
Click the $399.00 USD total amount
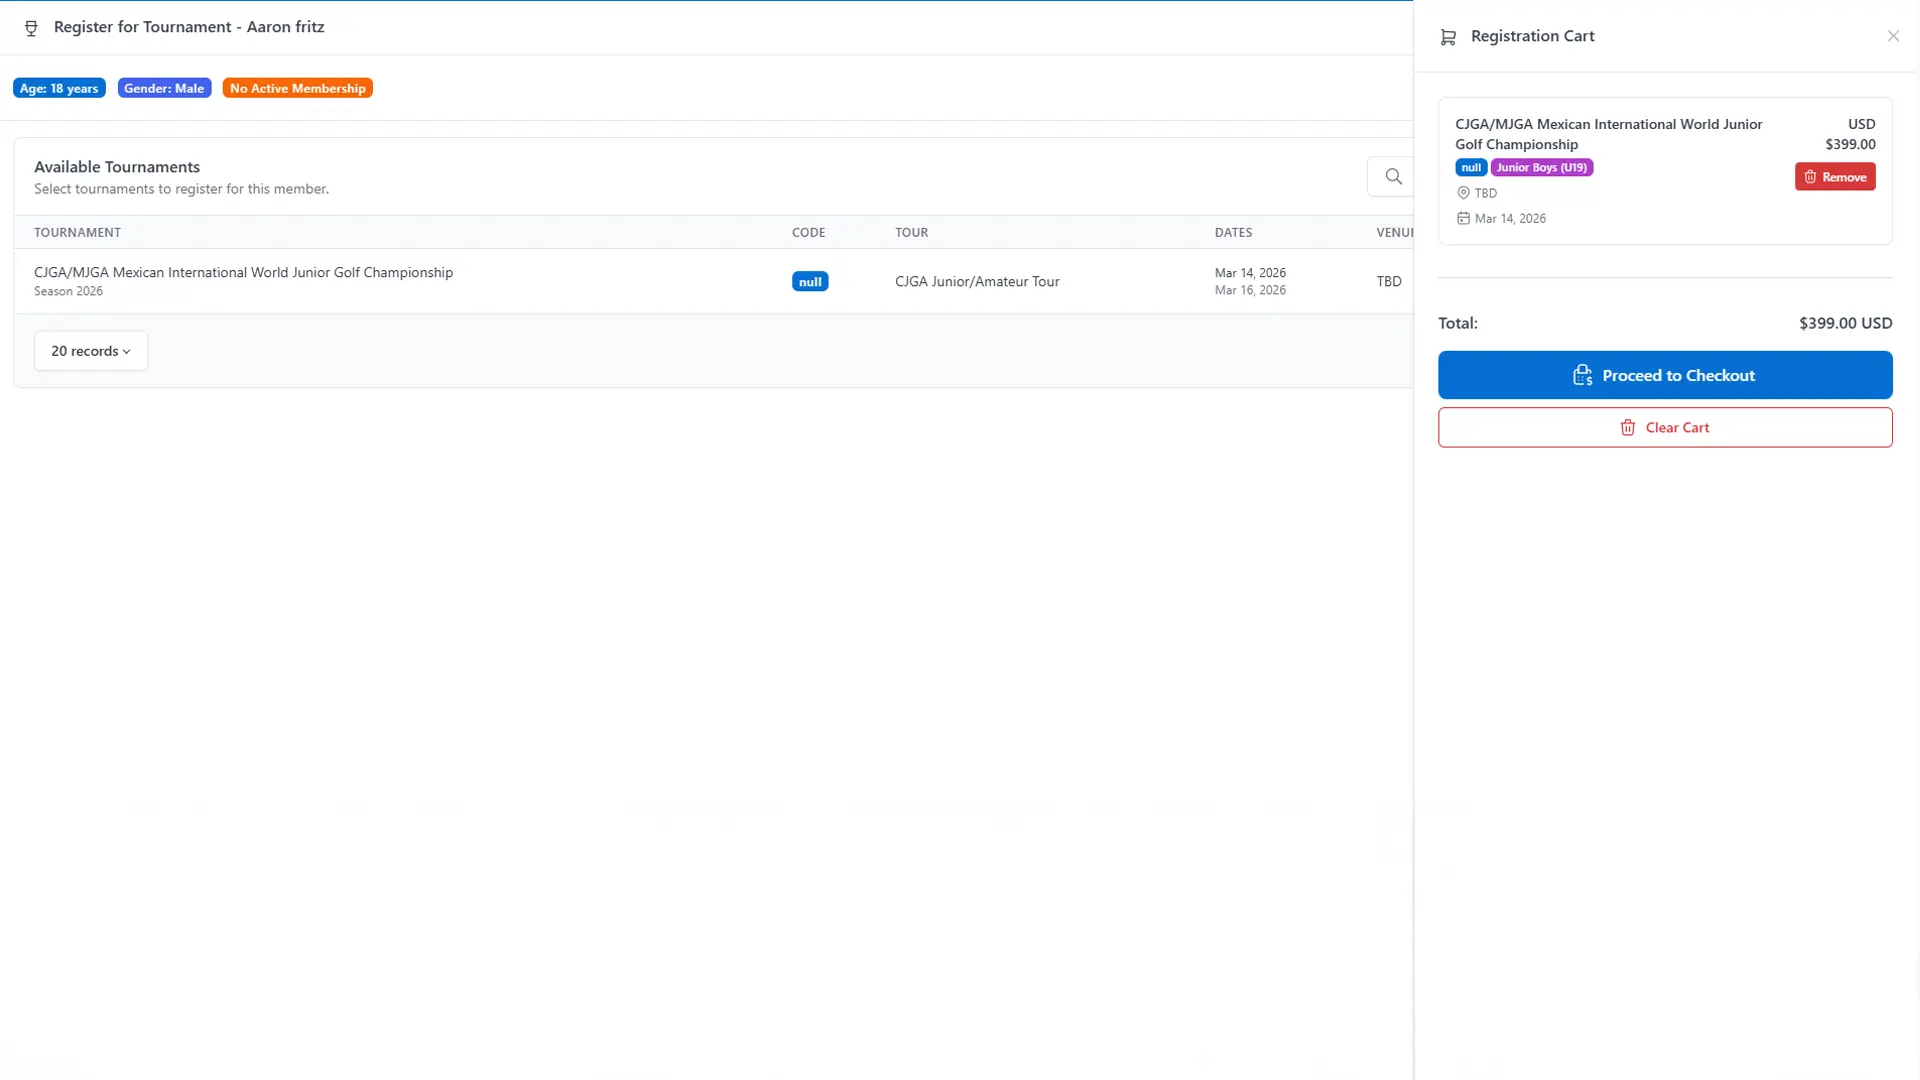(x=1844, y=322)
